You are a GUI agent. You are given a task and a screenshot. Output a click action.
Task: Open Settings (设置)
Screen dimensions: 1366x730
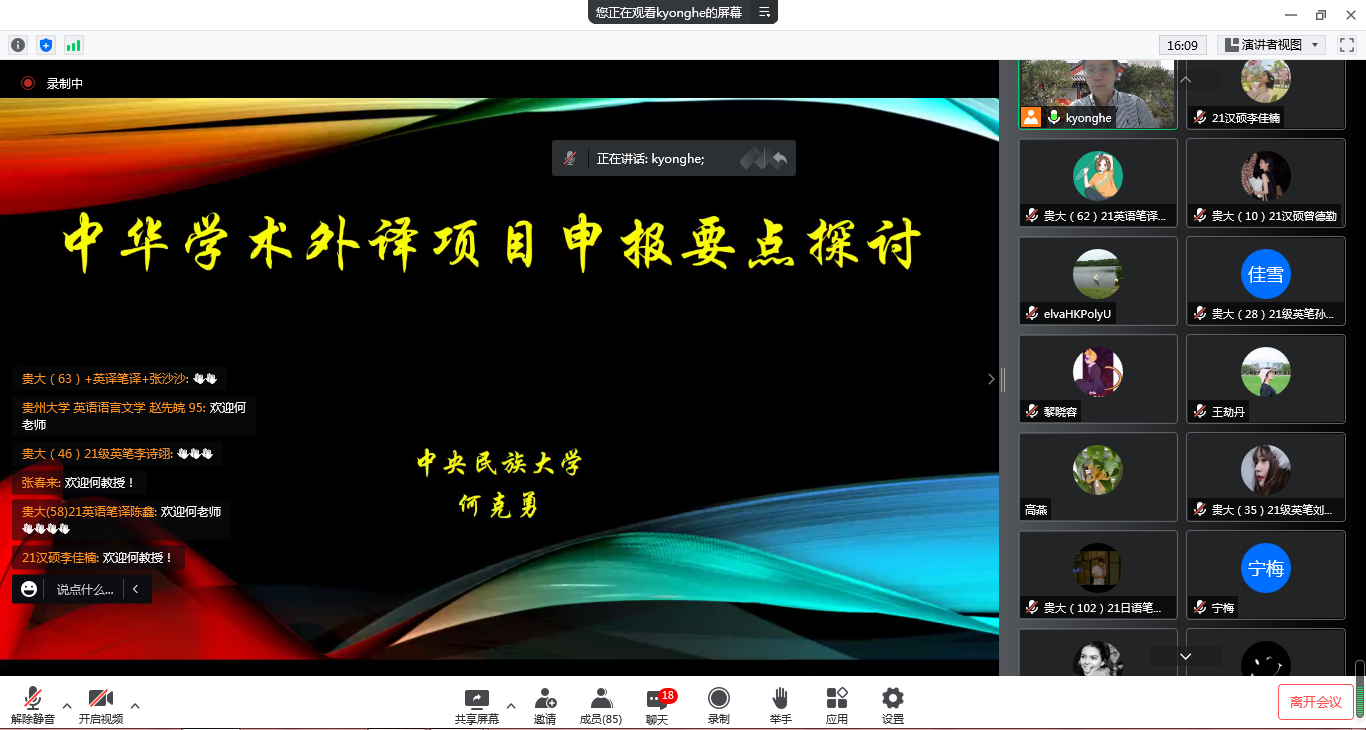(893, 706)
